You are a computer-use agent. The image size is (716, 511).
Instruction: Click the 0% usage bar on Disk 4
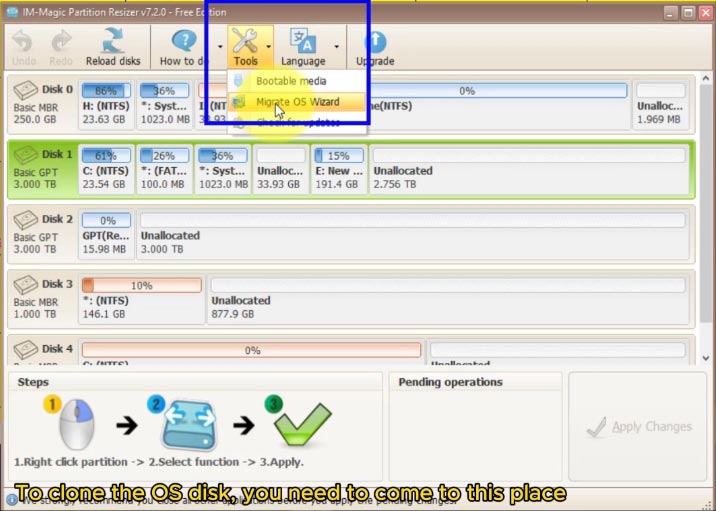point(251,350)
